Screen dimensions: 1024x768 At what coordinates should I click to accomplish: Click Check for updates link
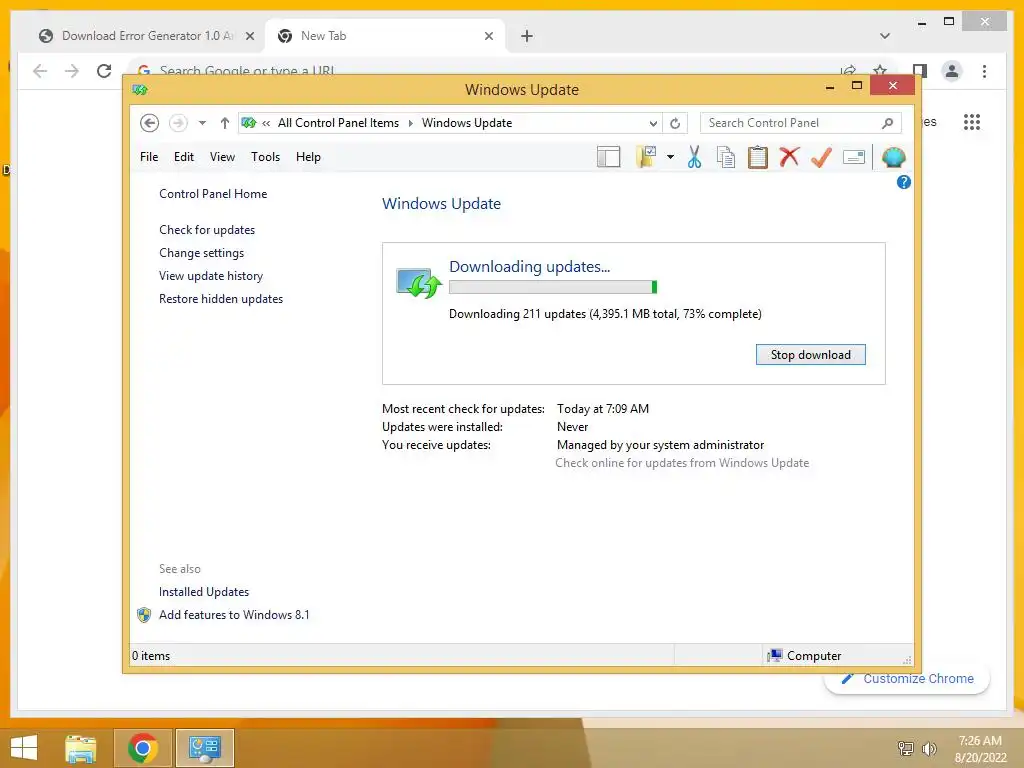207,230
